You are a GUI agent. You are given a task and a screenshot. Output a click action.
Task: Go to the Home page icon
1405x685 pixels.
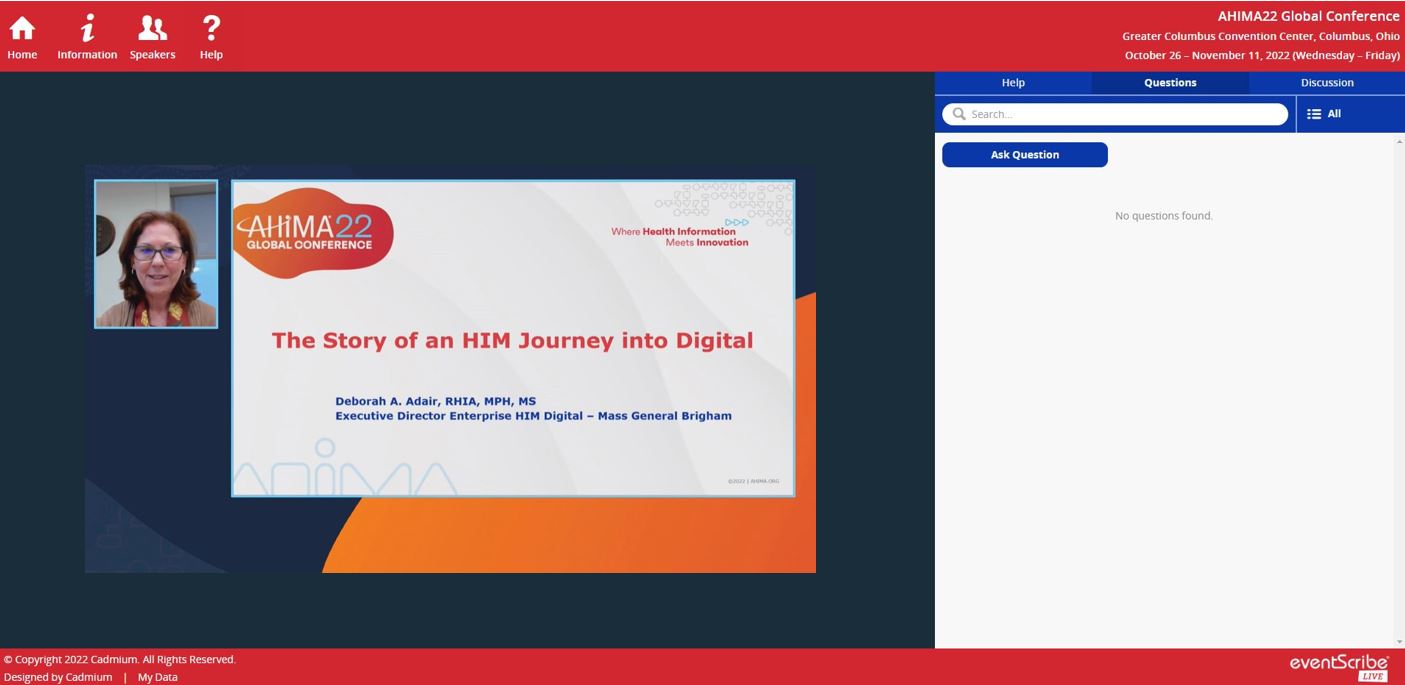pyautogui.click(x=22, y=28)
